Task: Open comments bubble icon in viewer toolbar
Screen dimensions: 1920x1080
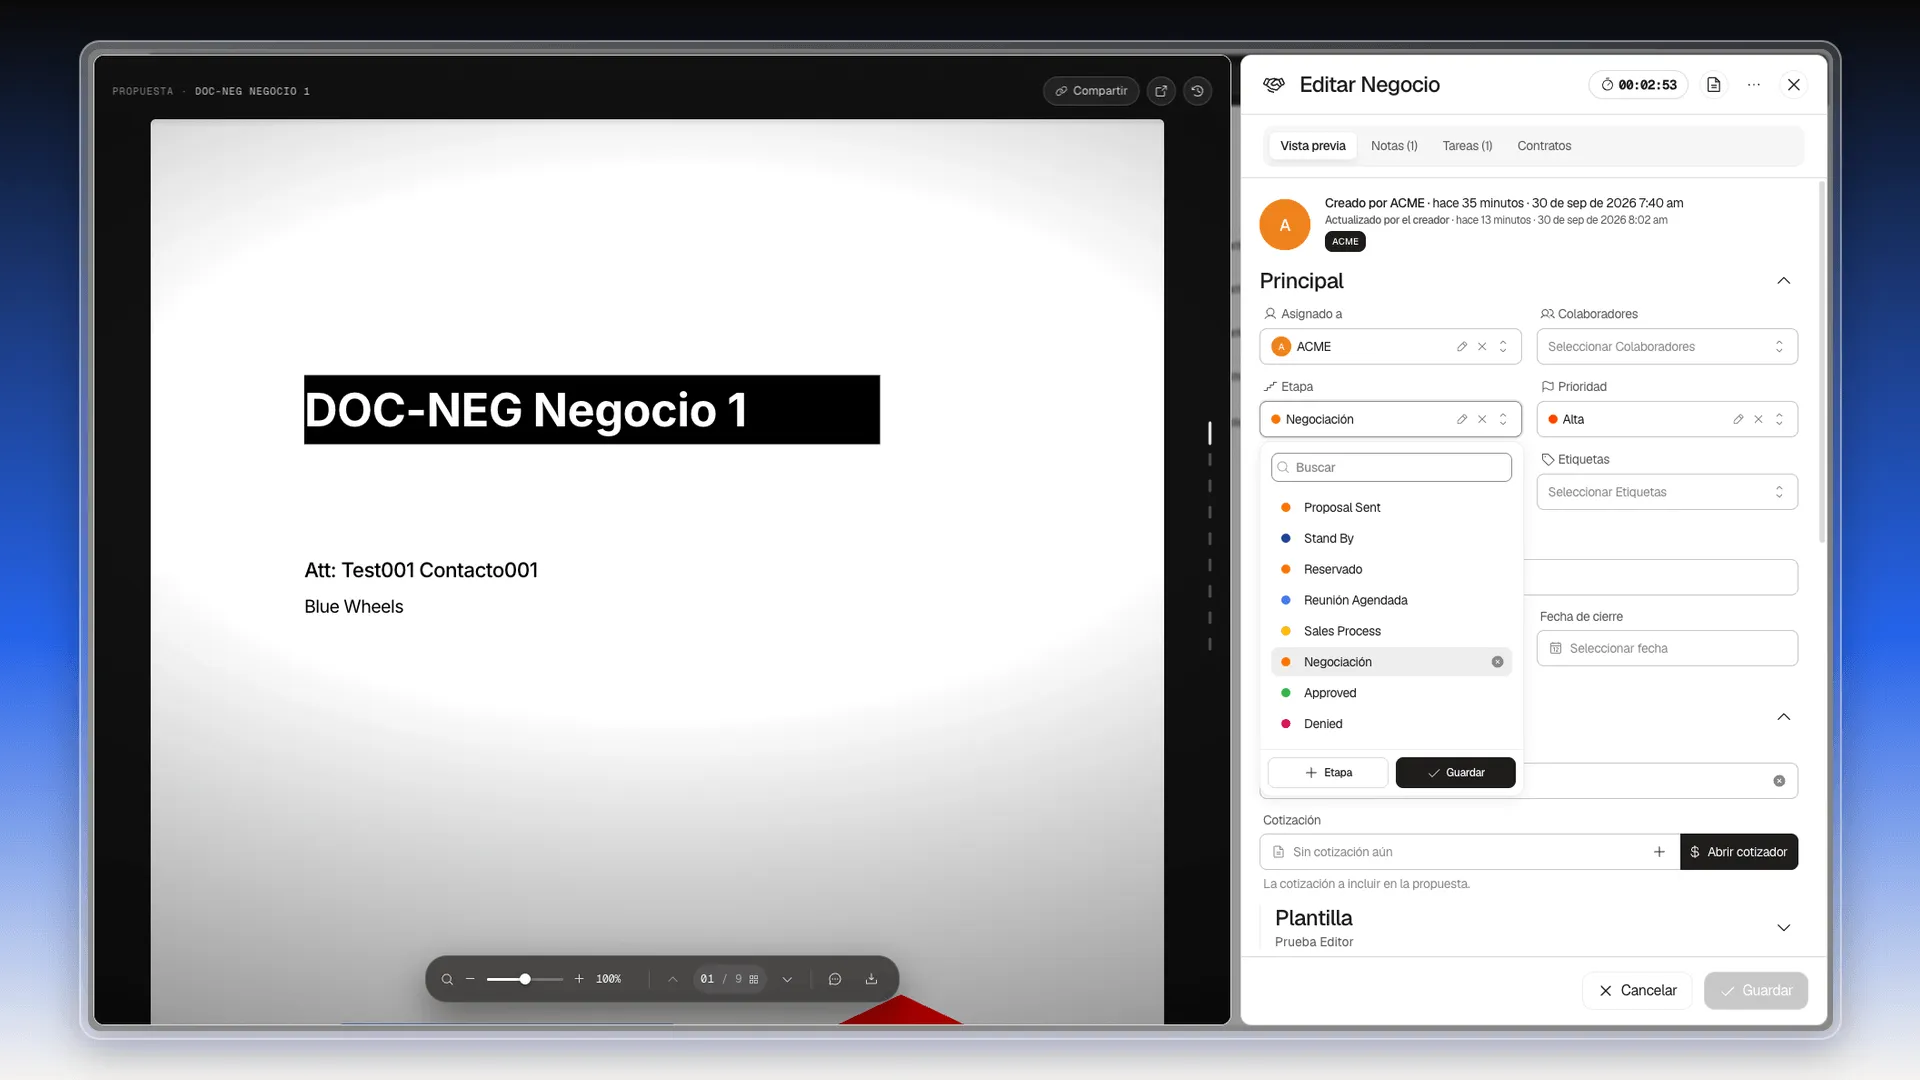Action: (x=835, y=979)
